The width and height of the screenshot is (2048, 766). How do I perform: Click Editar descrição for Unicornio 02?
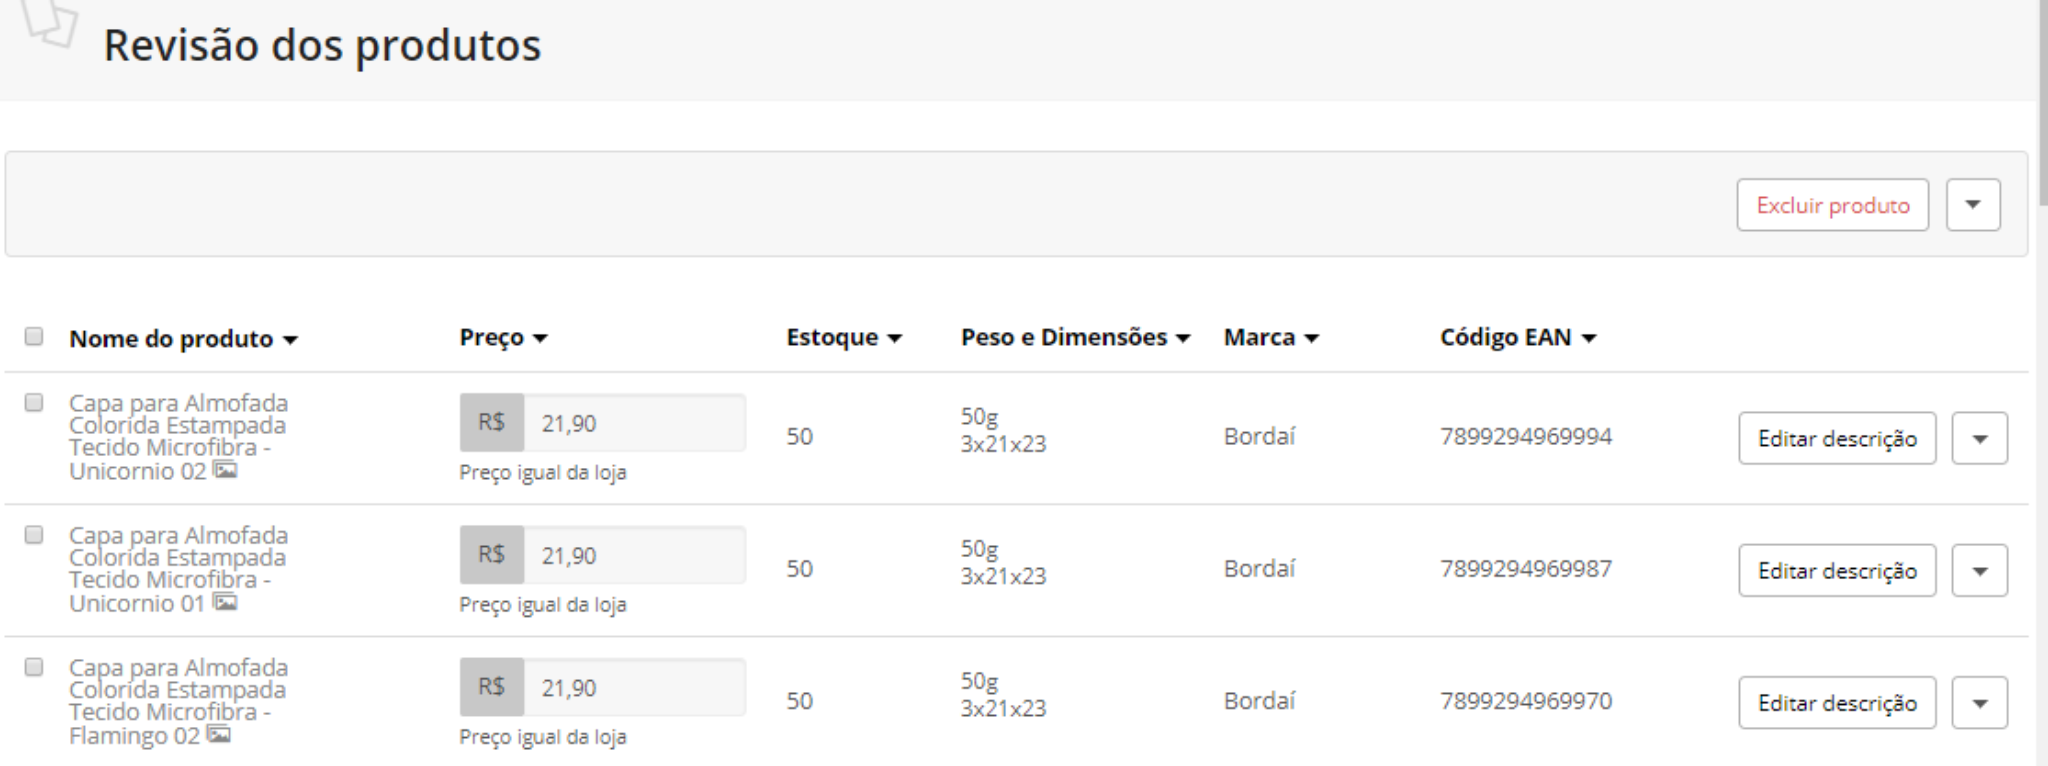pyautogui.click(x=1836, y=439)
